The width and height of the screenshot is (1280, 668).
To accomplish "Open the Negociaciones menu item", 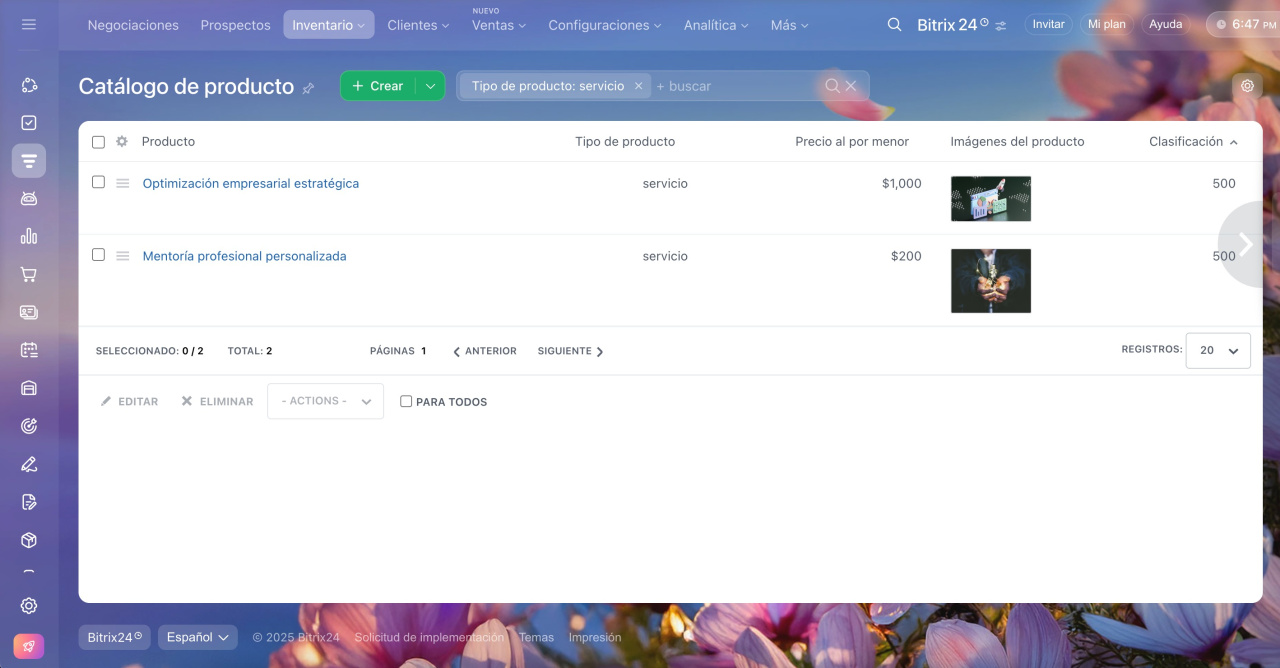I will [x=133, y=25].
